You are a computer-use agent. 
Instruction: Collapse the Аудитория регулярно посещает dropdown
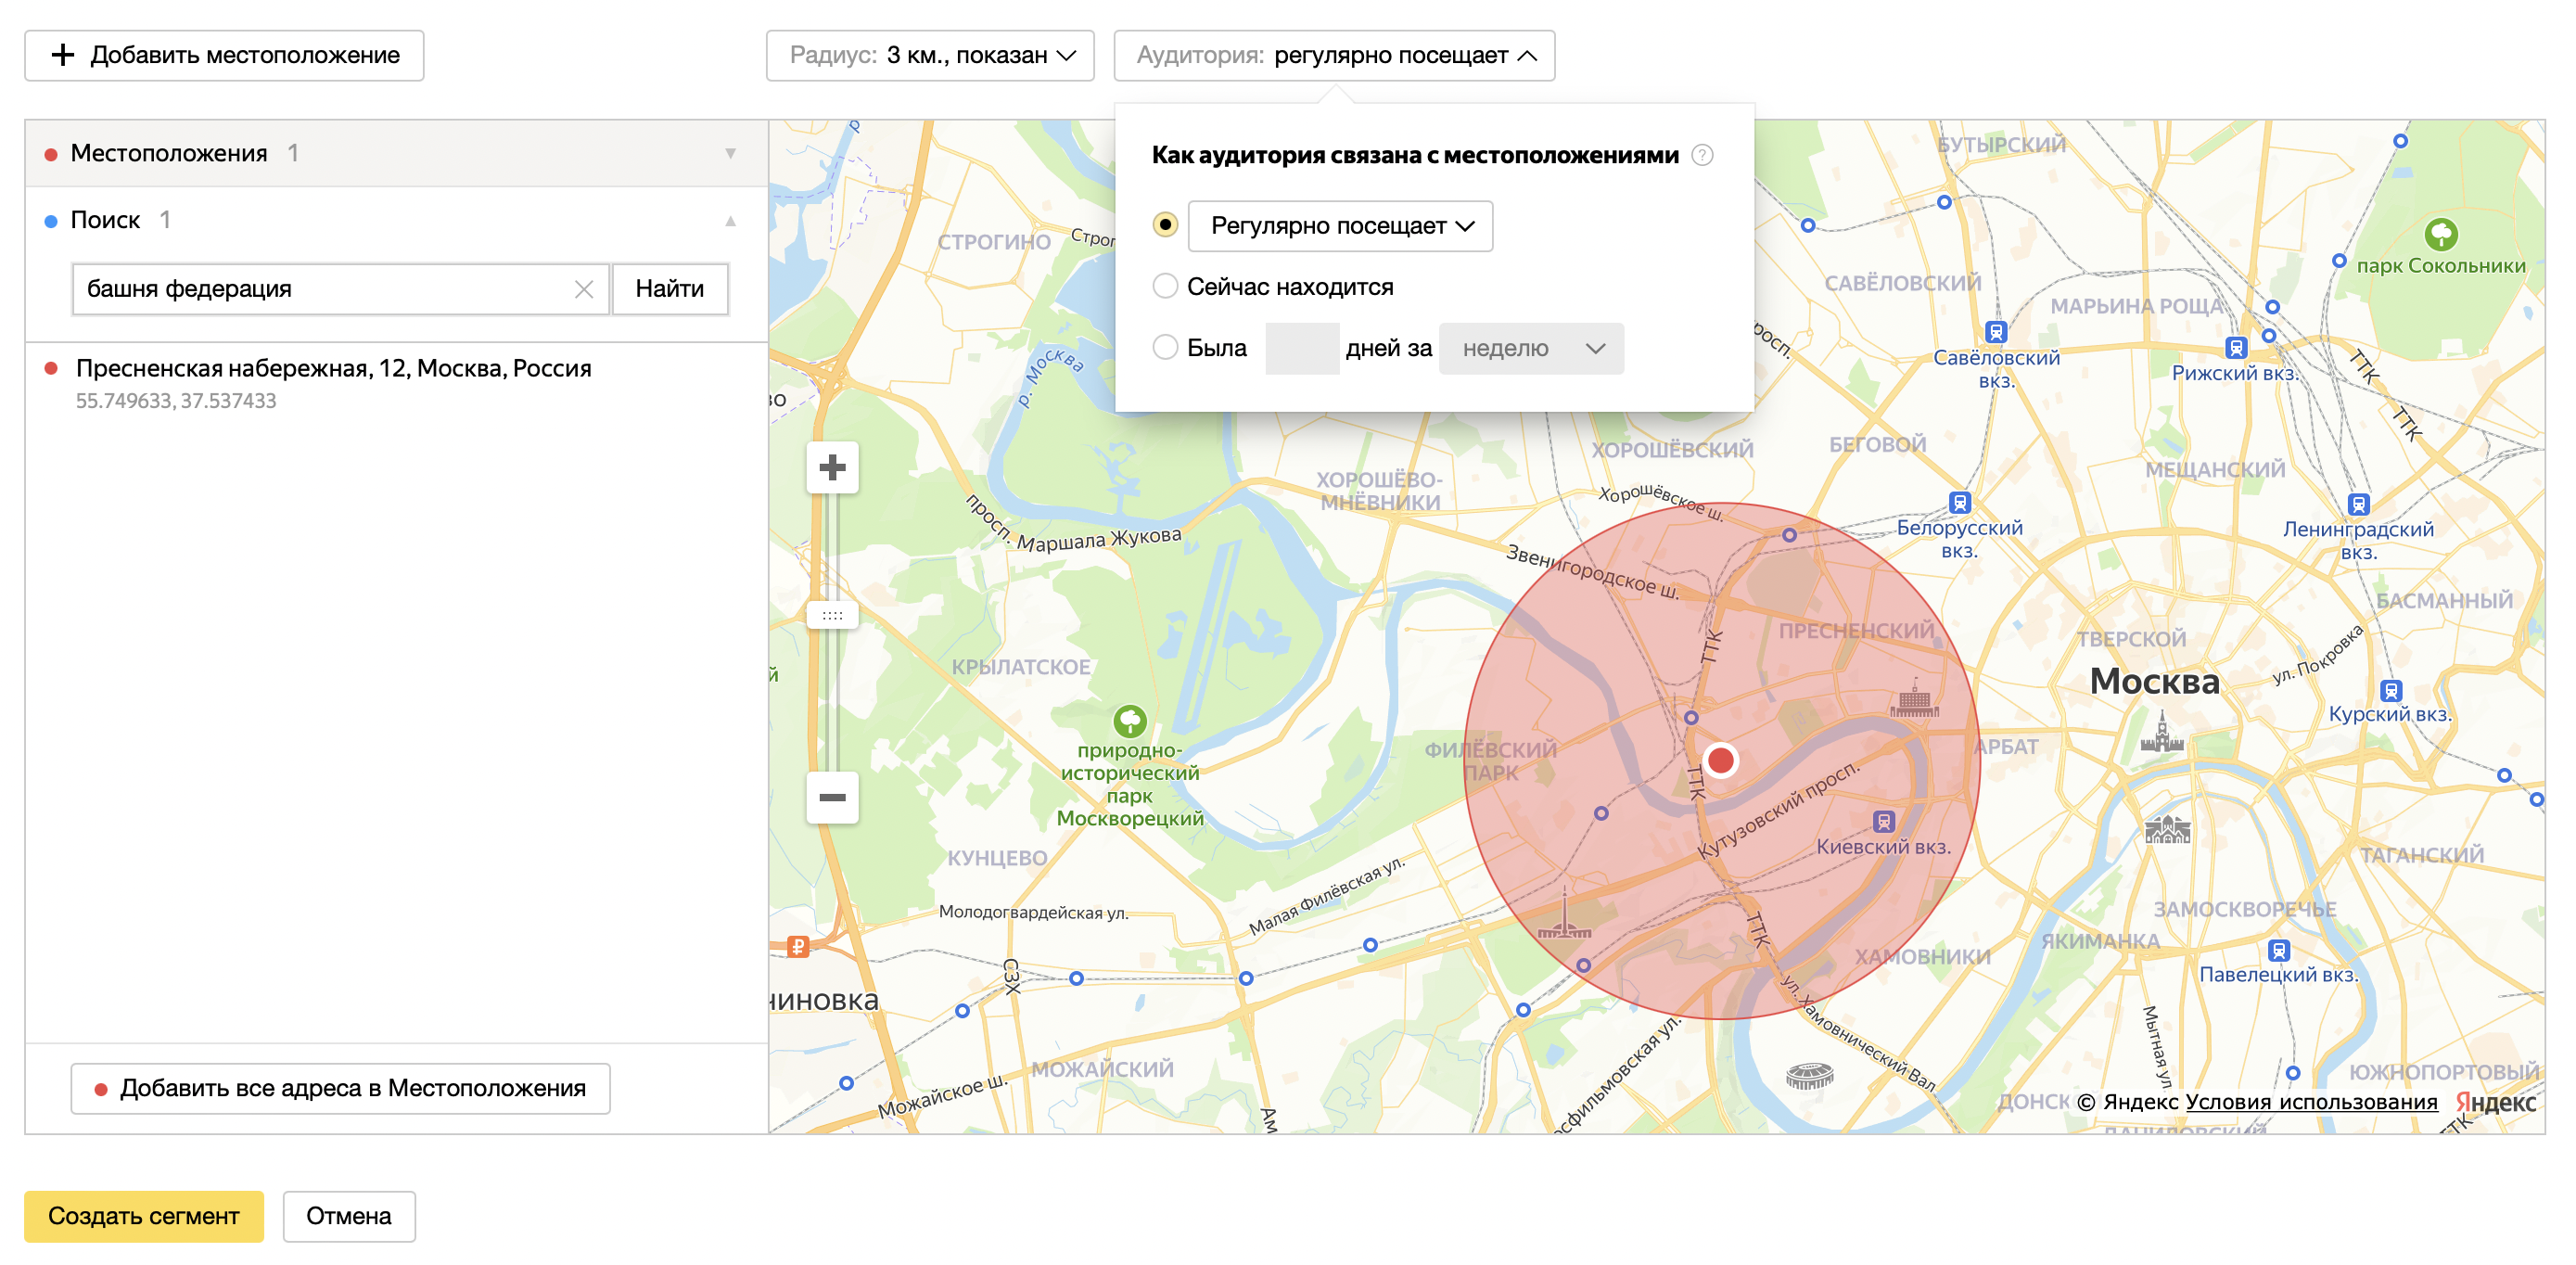(x=1334, y=56)
